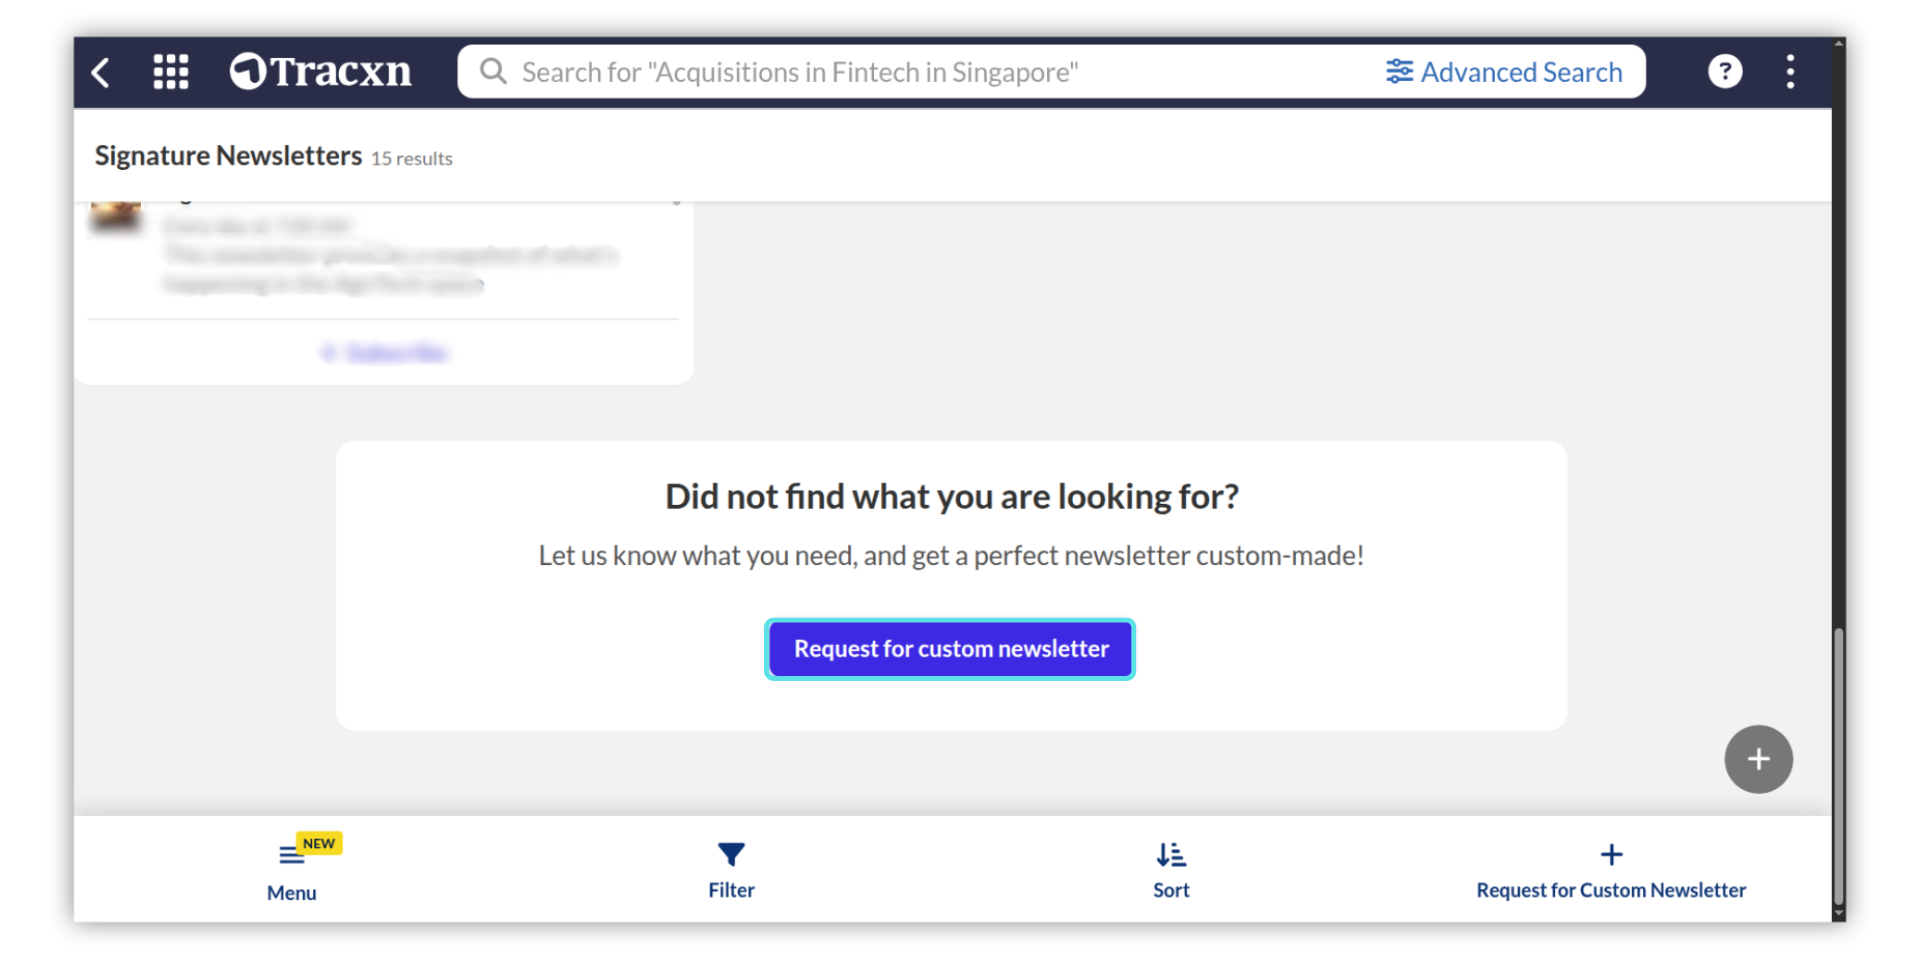Click the Signature Newsletters heading
Image resolution: width=1920 pixels, height=960 pixels.
[x=228, y=156]
